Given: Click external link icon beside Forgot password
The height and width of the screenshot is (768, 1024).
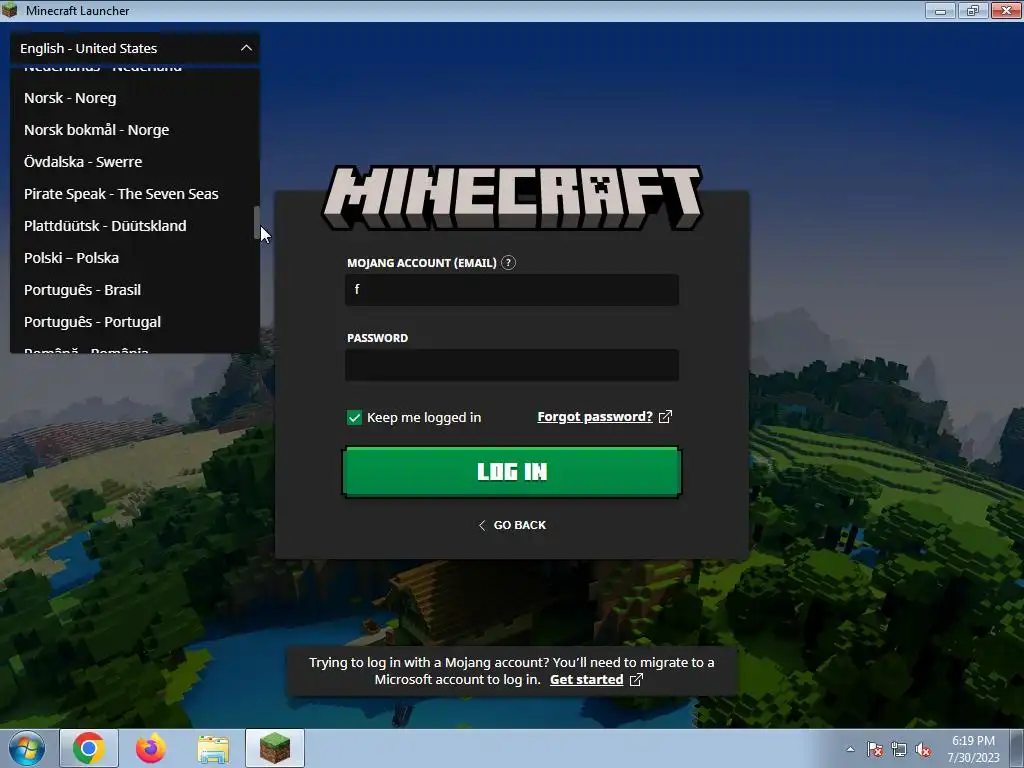Looking at the screenshot, I should click(665, 417).
